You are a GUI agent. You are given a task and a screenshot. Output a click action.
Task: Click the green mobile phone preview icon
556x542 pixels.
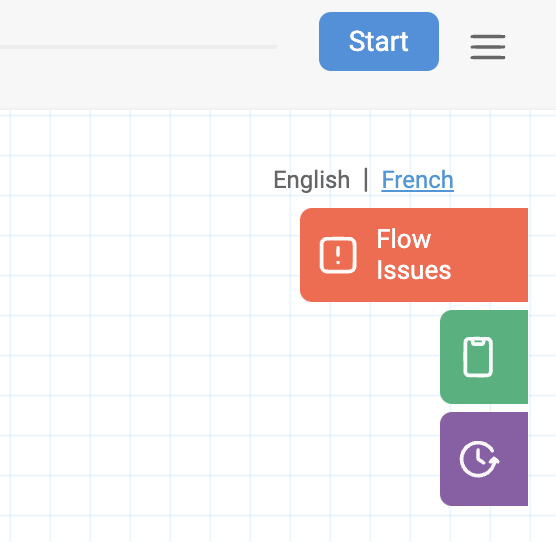coord(478,357)
